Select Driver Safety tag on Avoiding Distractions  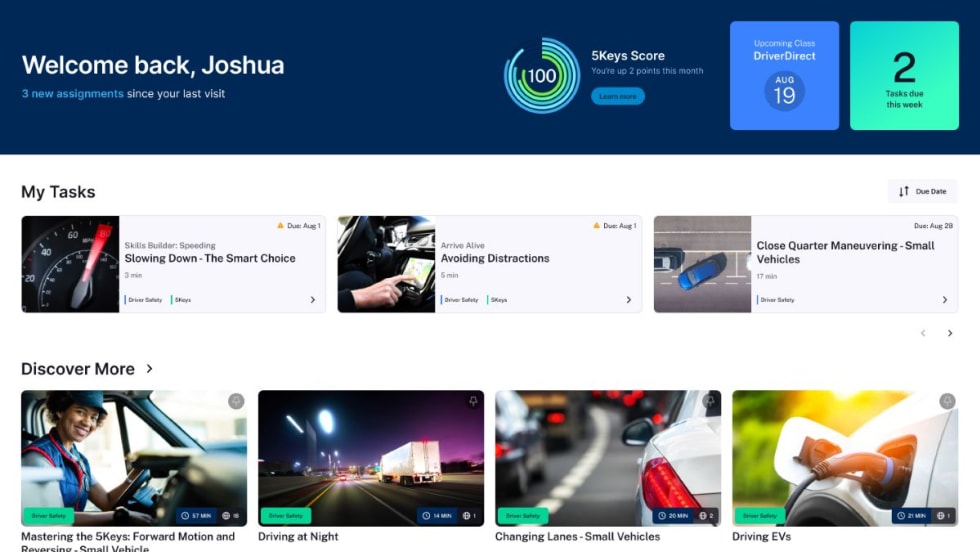click(x=460, y=300)
